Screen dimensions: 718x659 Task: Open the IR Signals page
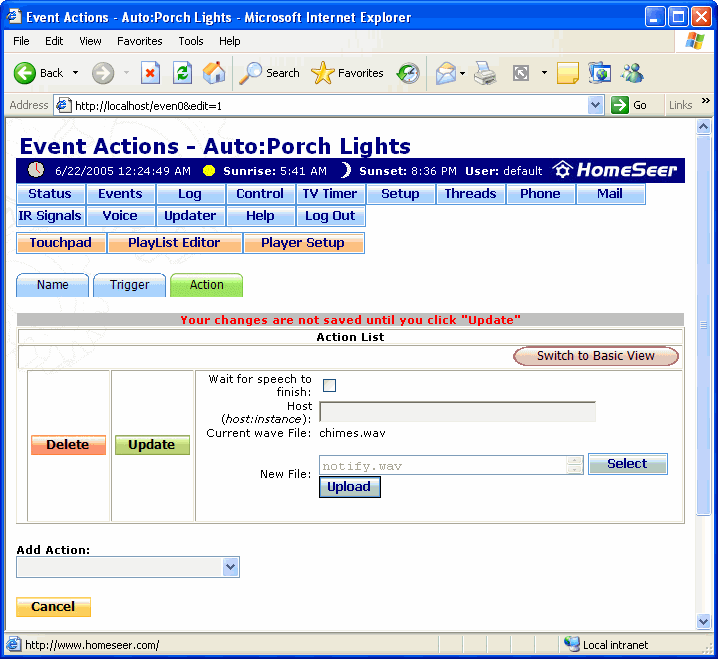50,216
